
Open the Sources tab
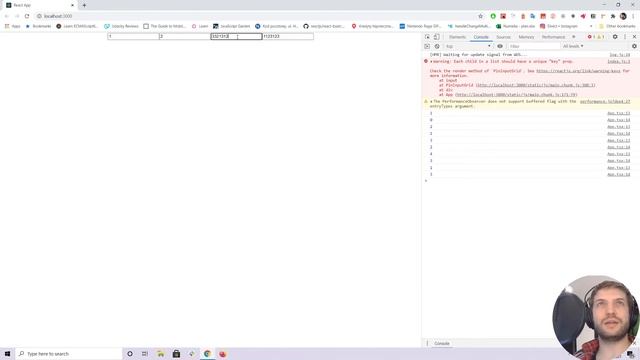tap(503, 37)
